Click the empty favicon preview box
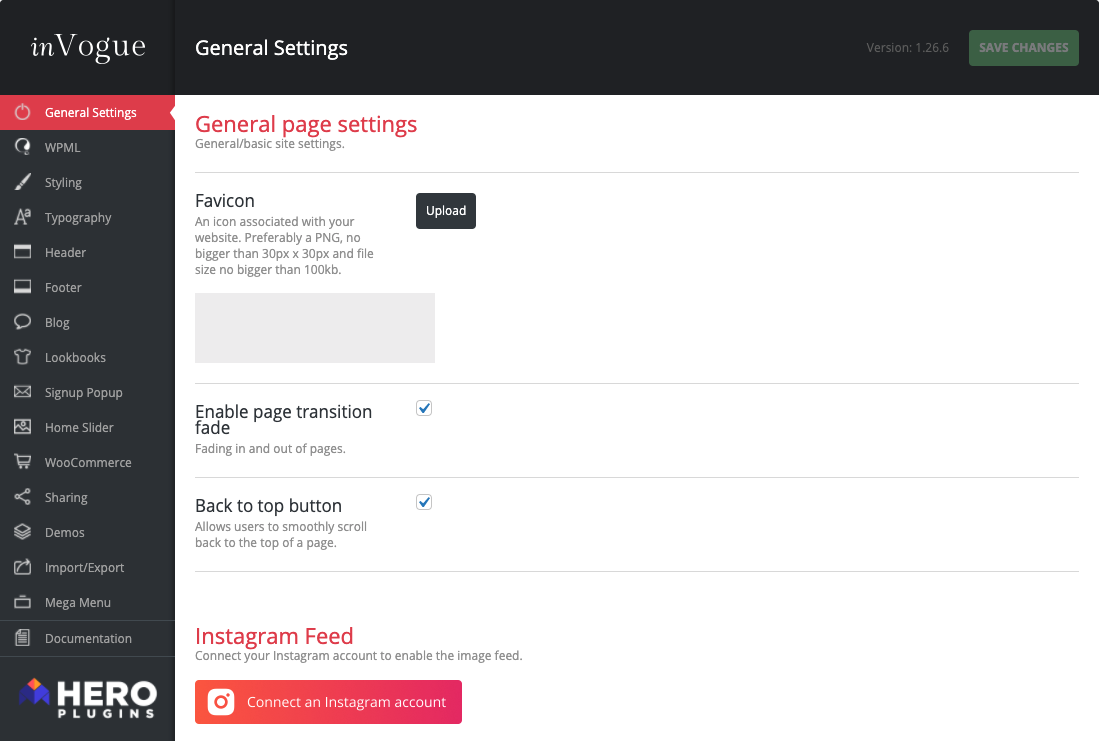The image size is (1099, 741). 314,328
